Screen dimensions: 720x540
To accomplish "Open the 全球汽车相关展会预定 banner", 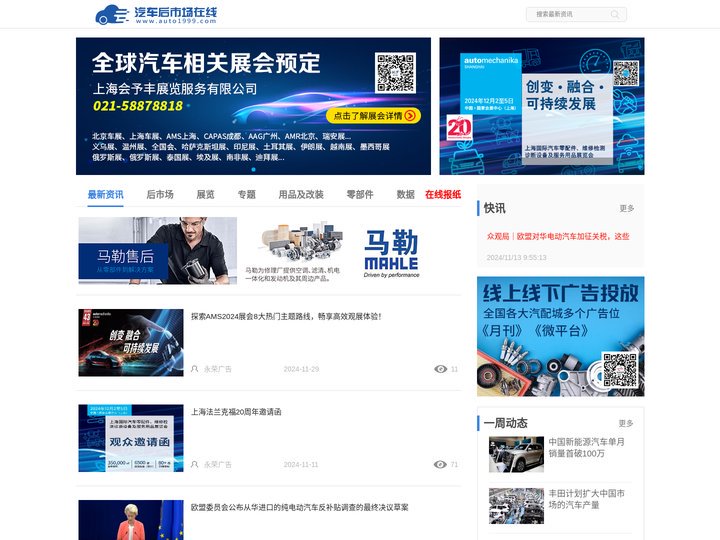I will click(253, 106).
